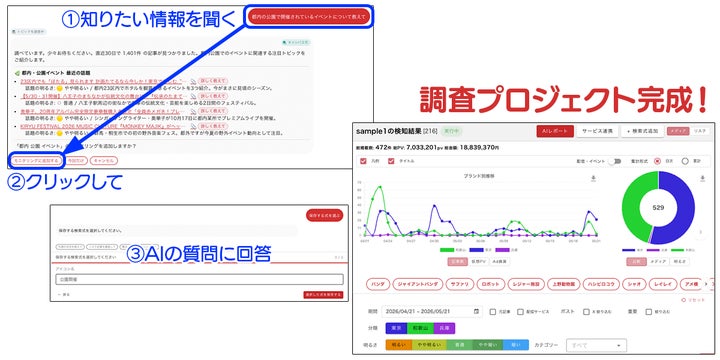
Task: Click 詳しく教えて for the 奥華子 article
Action: tap(213, 111)
